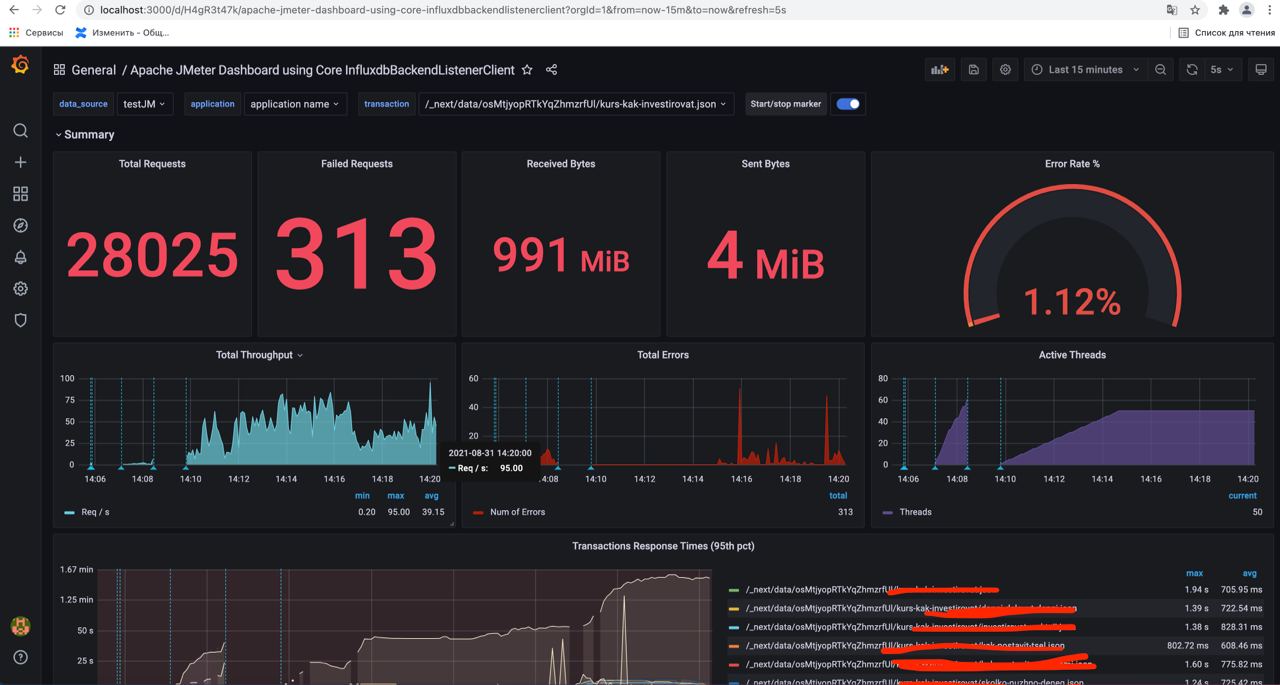This screenshot has width=1280, height=685.
Task: Click the 28025 Total Requests value
Action: [x=152, y=256]
